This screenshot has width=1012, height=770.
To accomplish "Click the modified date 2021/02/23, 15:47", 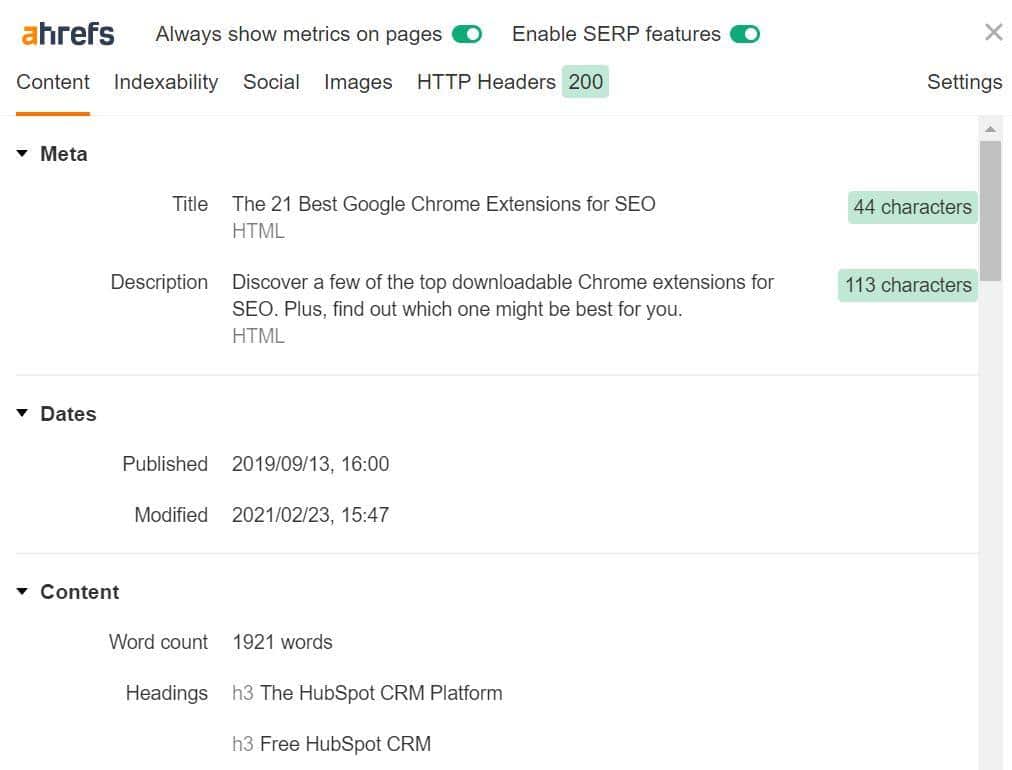I will click(310, 515).
